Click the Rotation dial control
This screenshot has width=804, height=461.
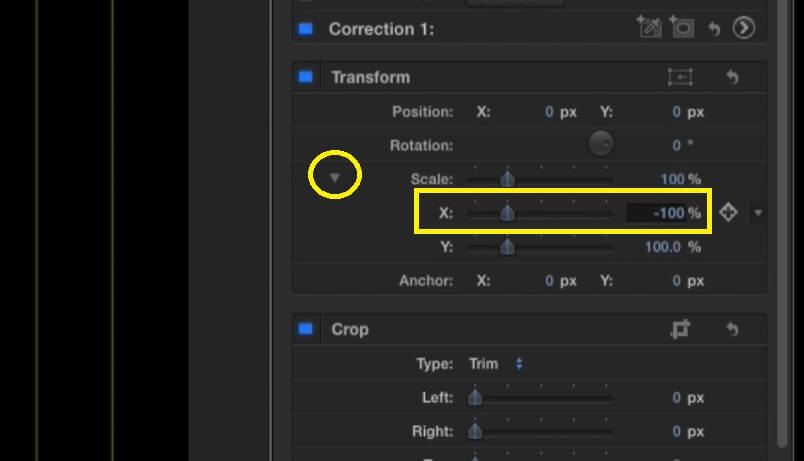[x=600, y=144]
